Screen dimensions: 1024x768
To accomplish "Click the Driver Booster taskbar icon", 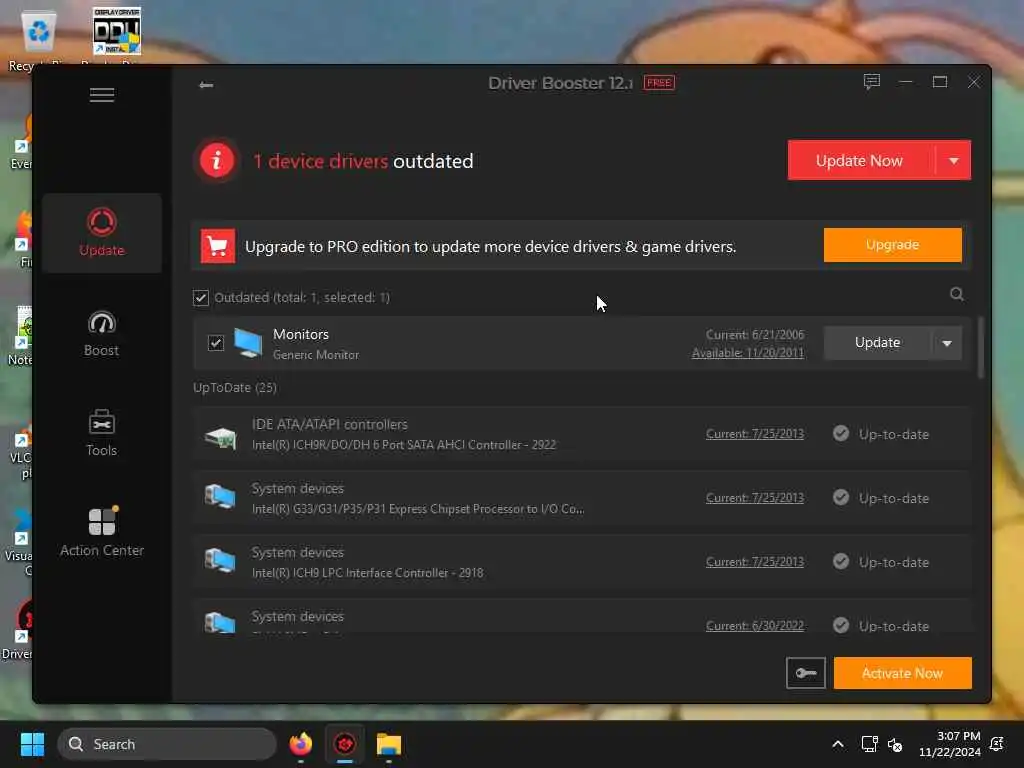I will click(x=345, y=744).
